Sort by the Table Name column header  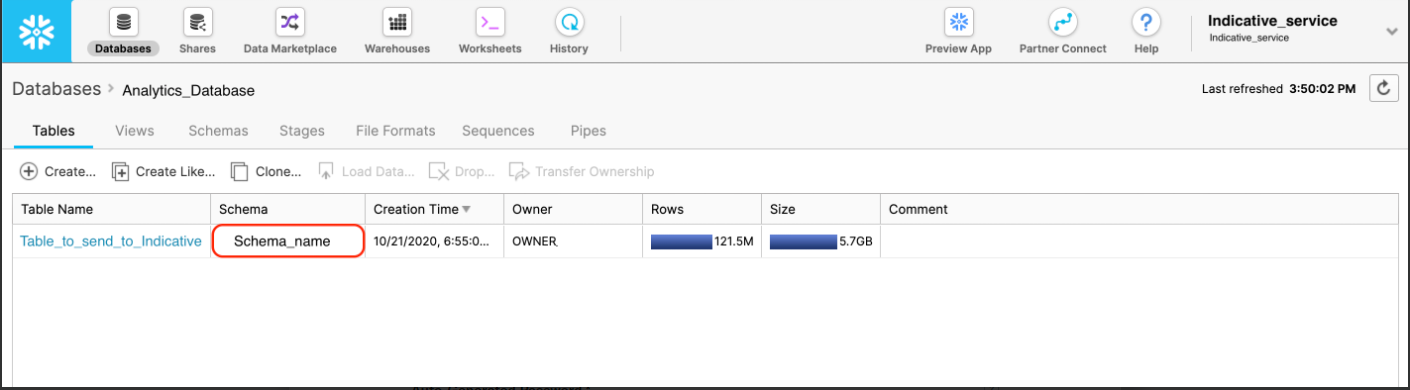111,209
